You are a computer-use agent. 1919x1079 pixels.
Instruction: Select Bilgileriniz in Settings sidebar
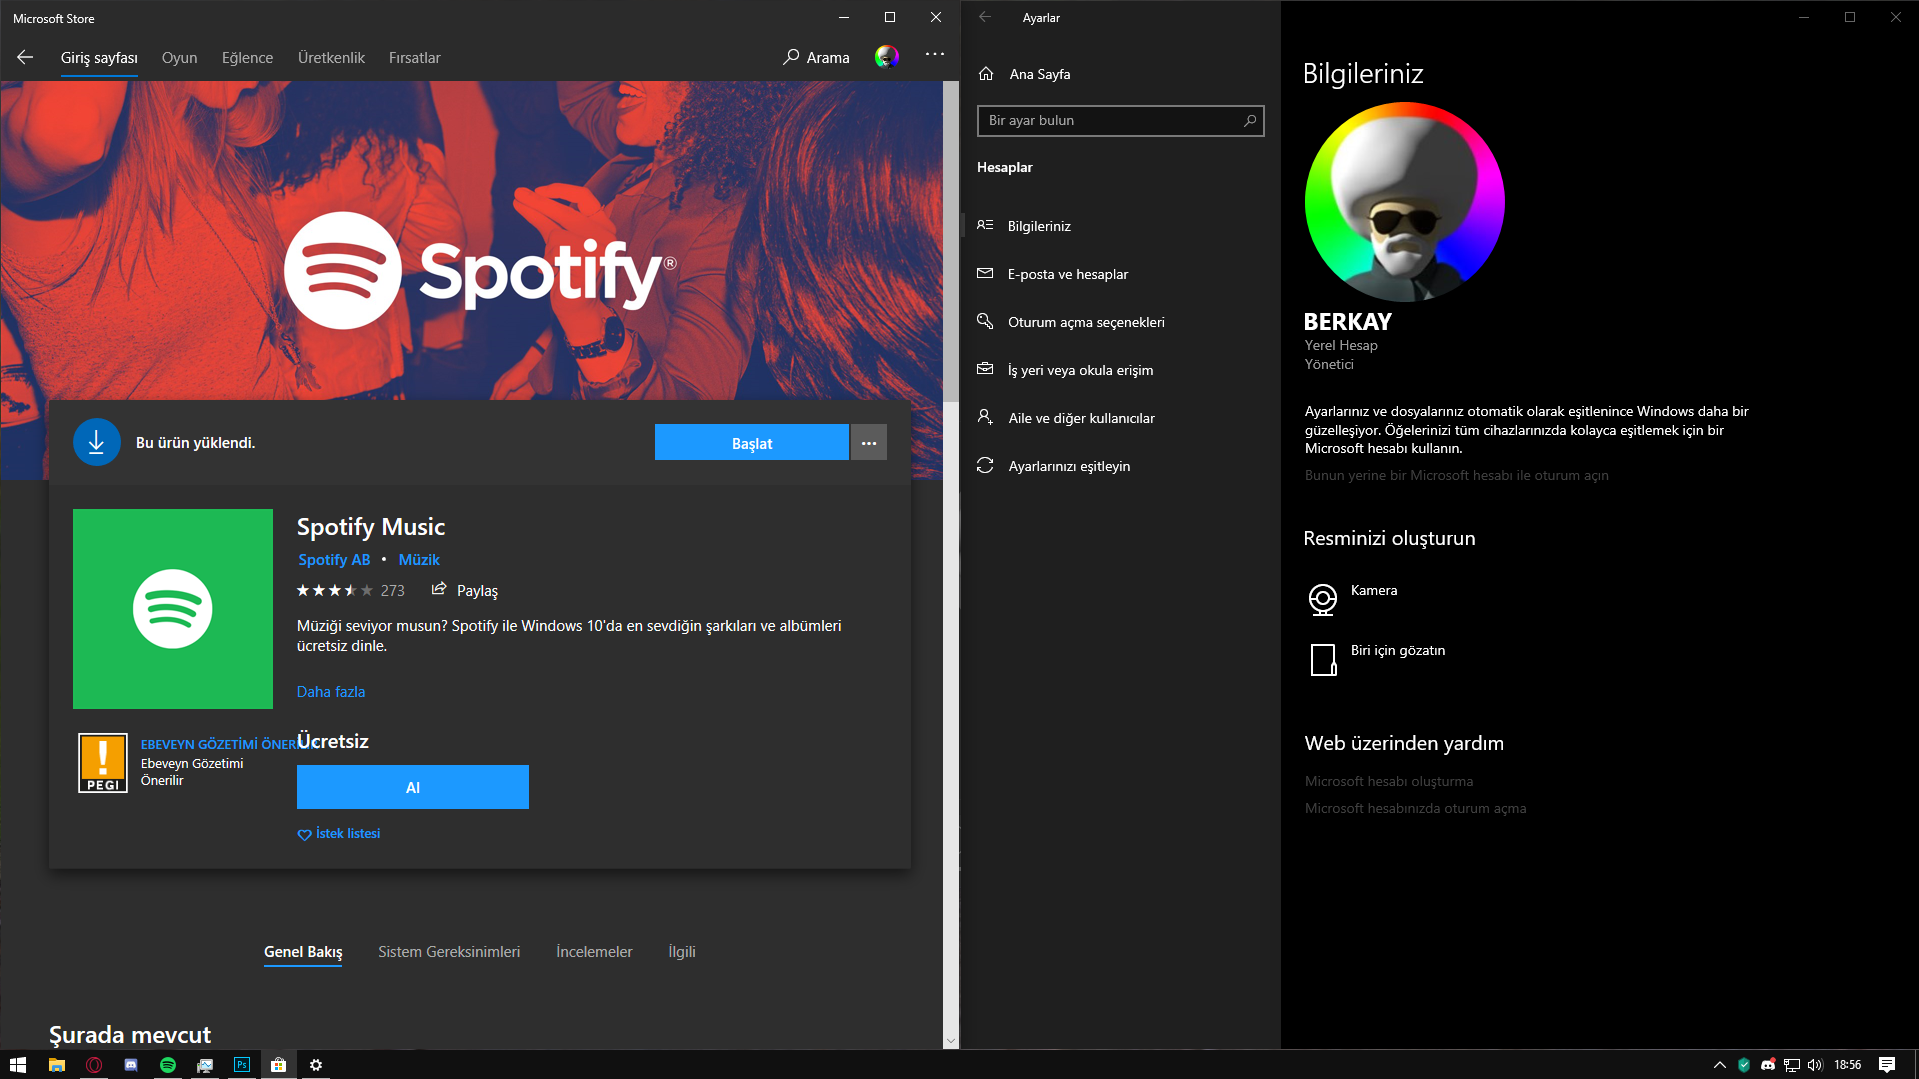[x=1120, y=226]
